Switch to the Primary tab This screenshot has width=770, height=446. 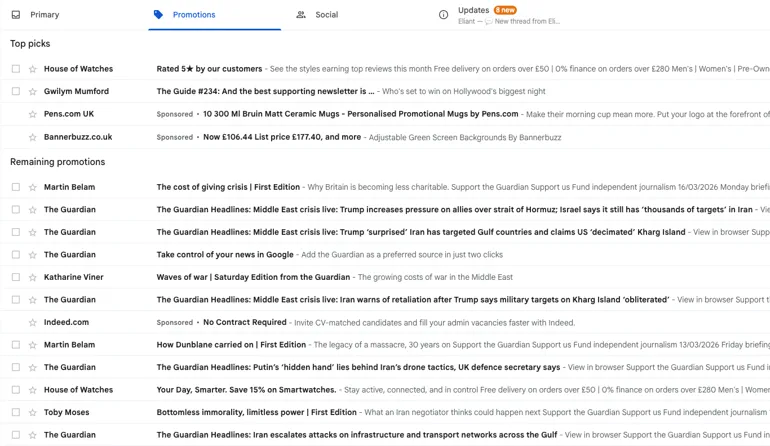pos(44,15)
